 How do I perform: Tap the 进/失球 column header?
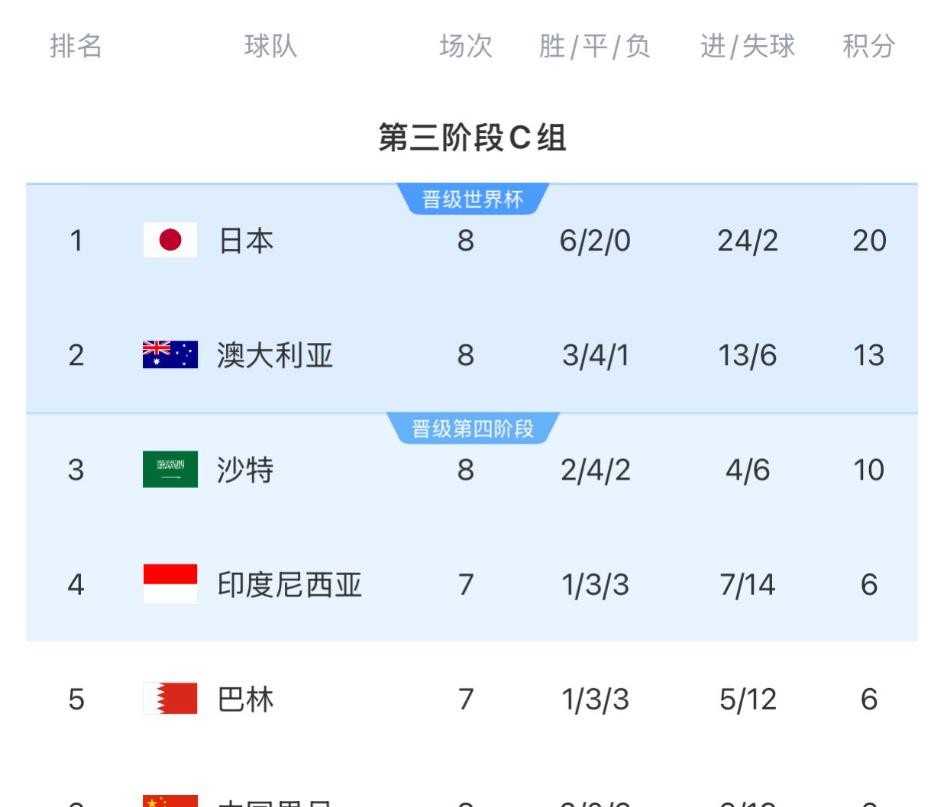click(x=748, y=47)
